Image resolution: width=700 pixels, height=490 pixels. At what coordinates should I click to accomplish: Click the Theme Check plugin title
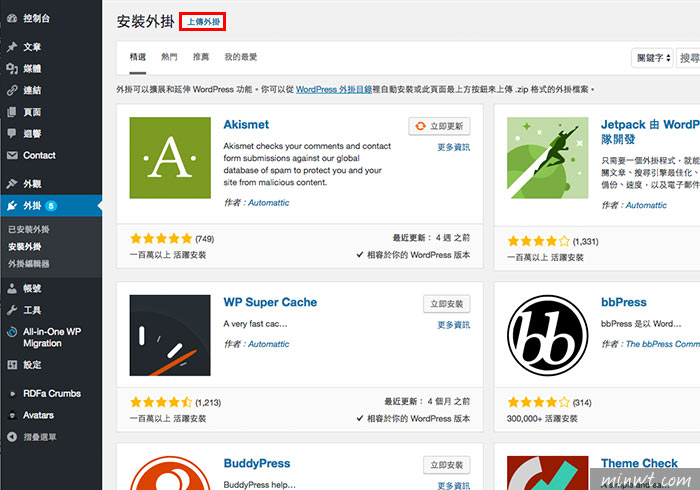tap(639, 463)
